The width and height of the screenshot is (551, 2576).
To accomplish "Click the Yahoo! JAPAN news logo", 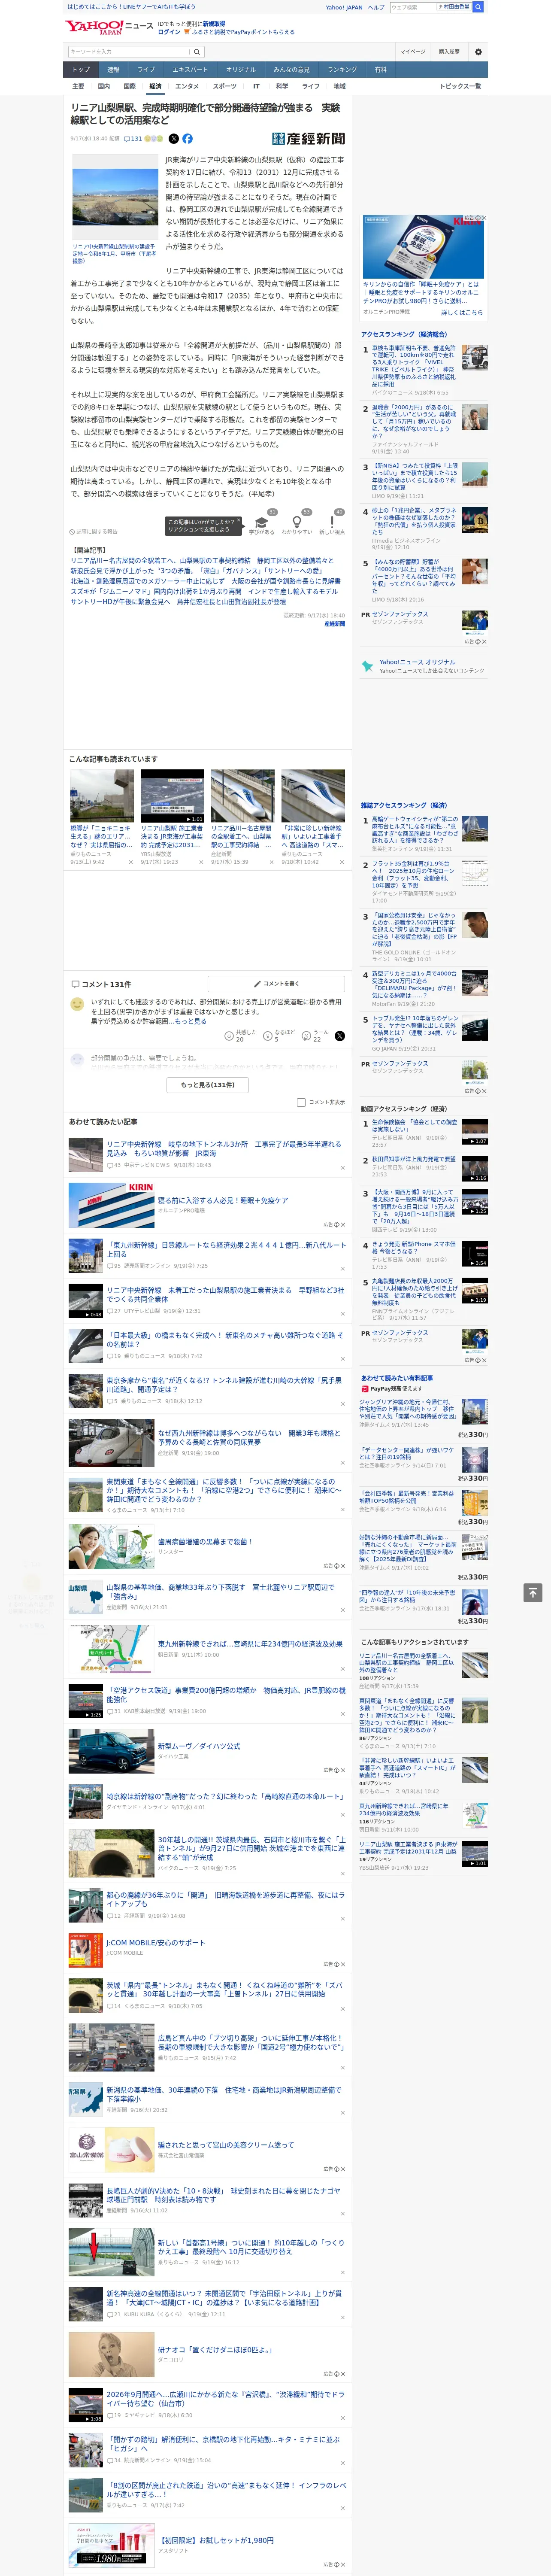I will pos(109,27).
